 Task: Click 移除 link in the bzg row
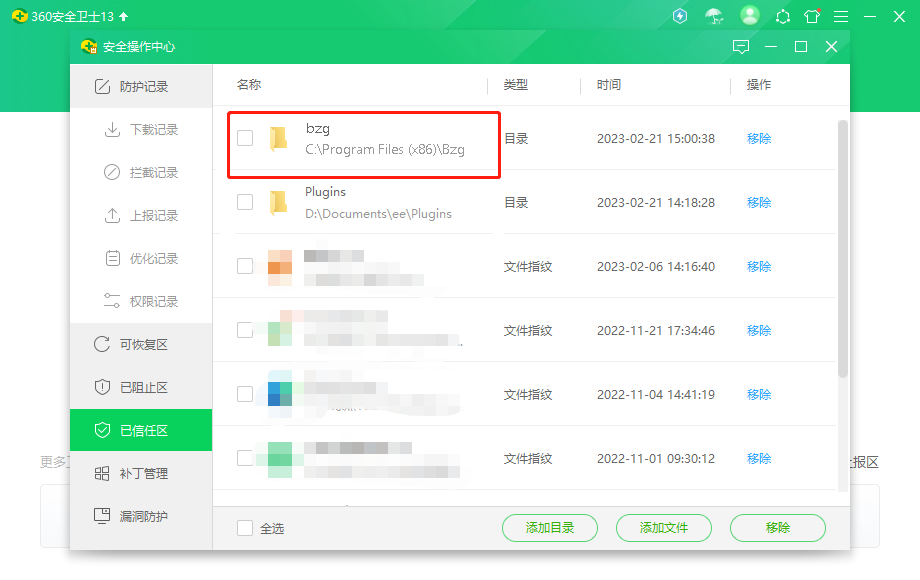click(x=759, y=139)
